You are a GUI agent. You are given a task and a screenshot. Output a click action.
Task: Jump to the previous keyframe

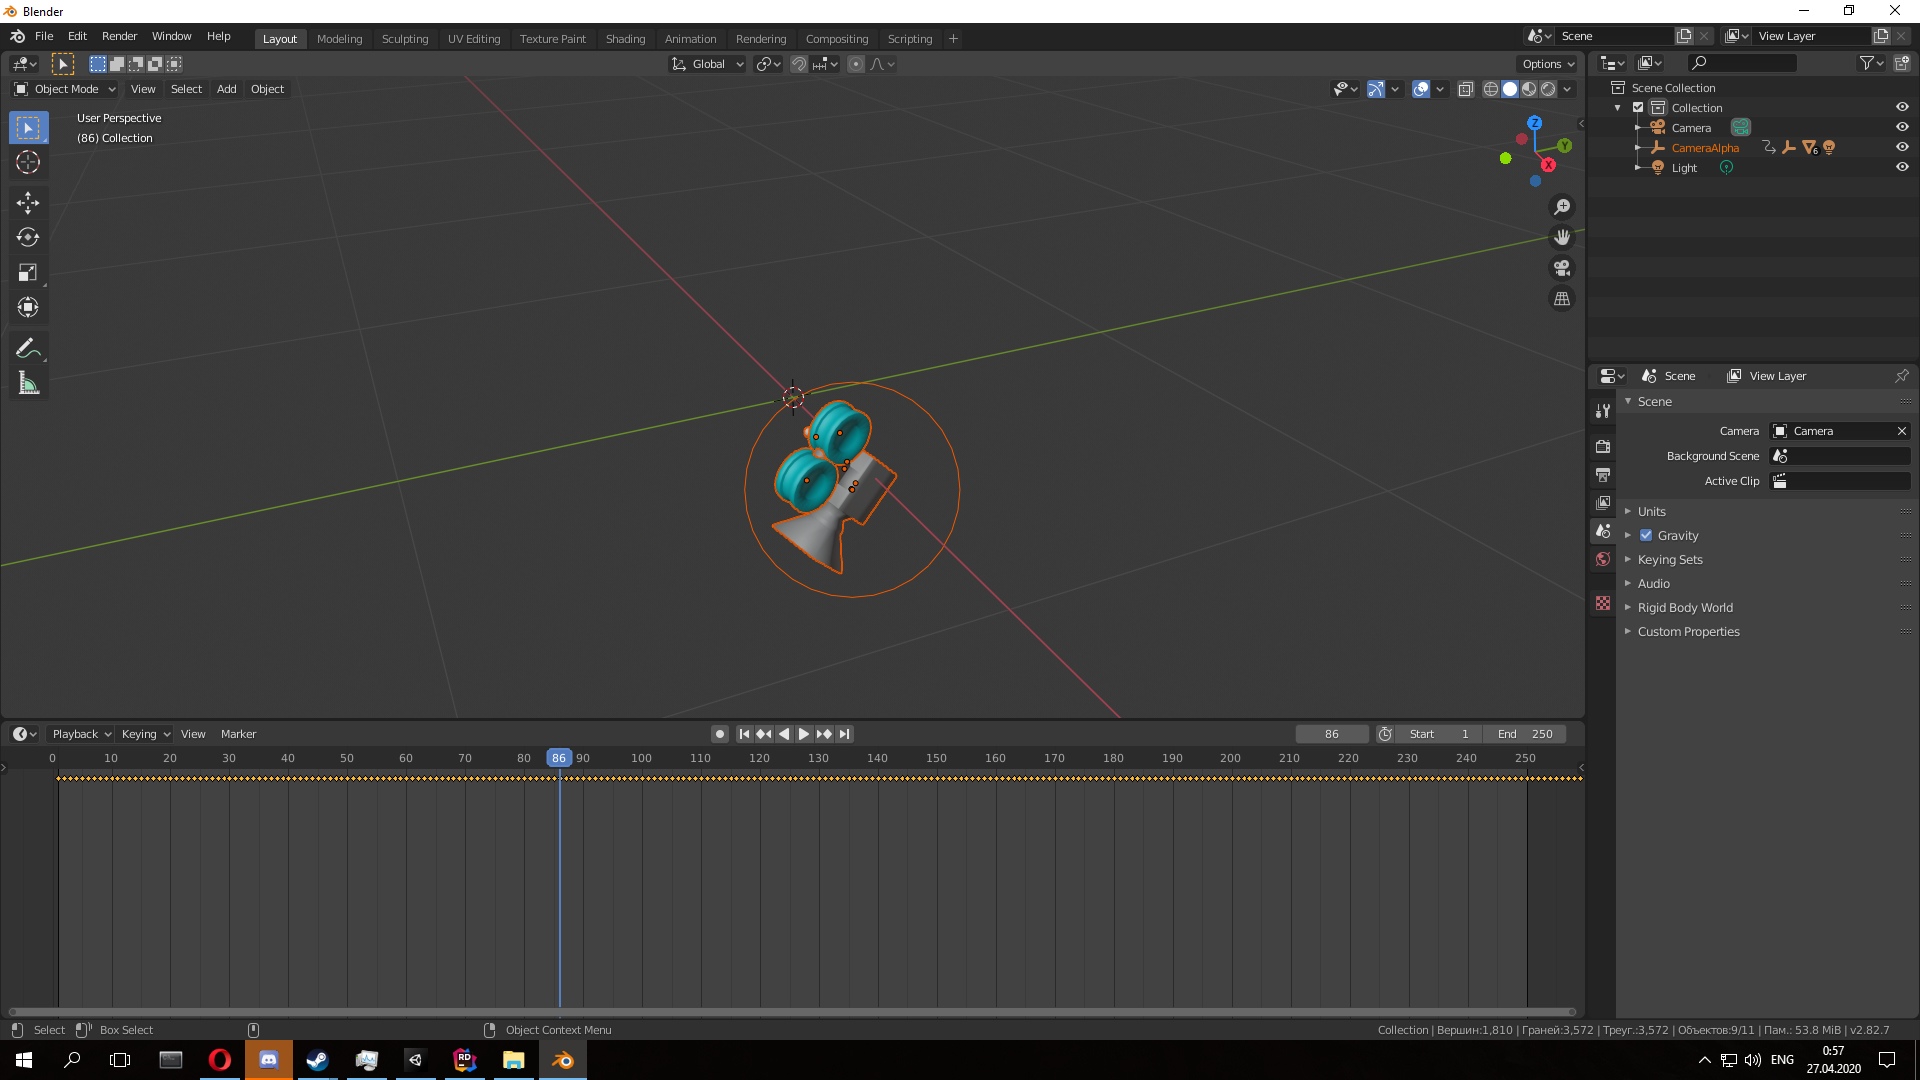[764, 734]
